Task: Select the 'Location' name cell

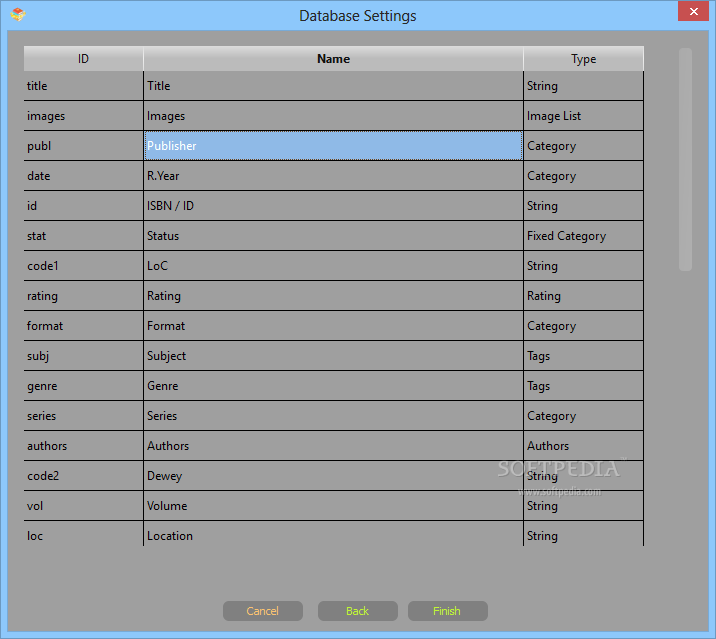Action: (x=333, y=533)
